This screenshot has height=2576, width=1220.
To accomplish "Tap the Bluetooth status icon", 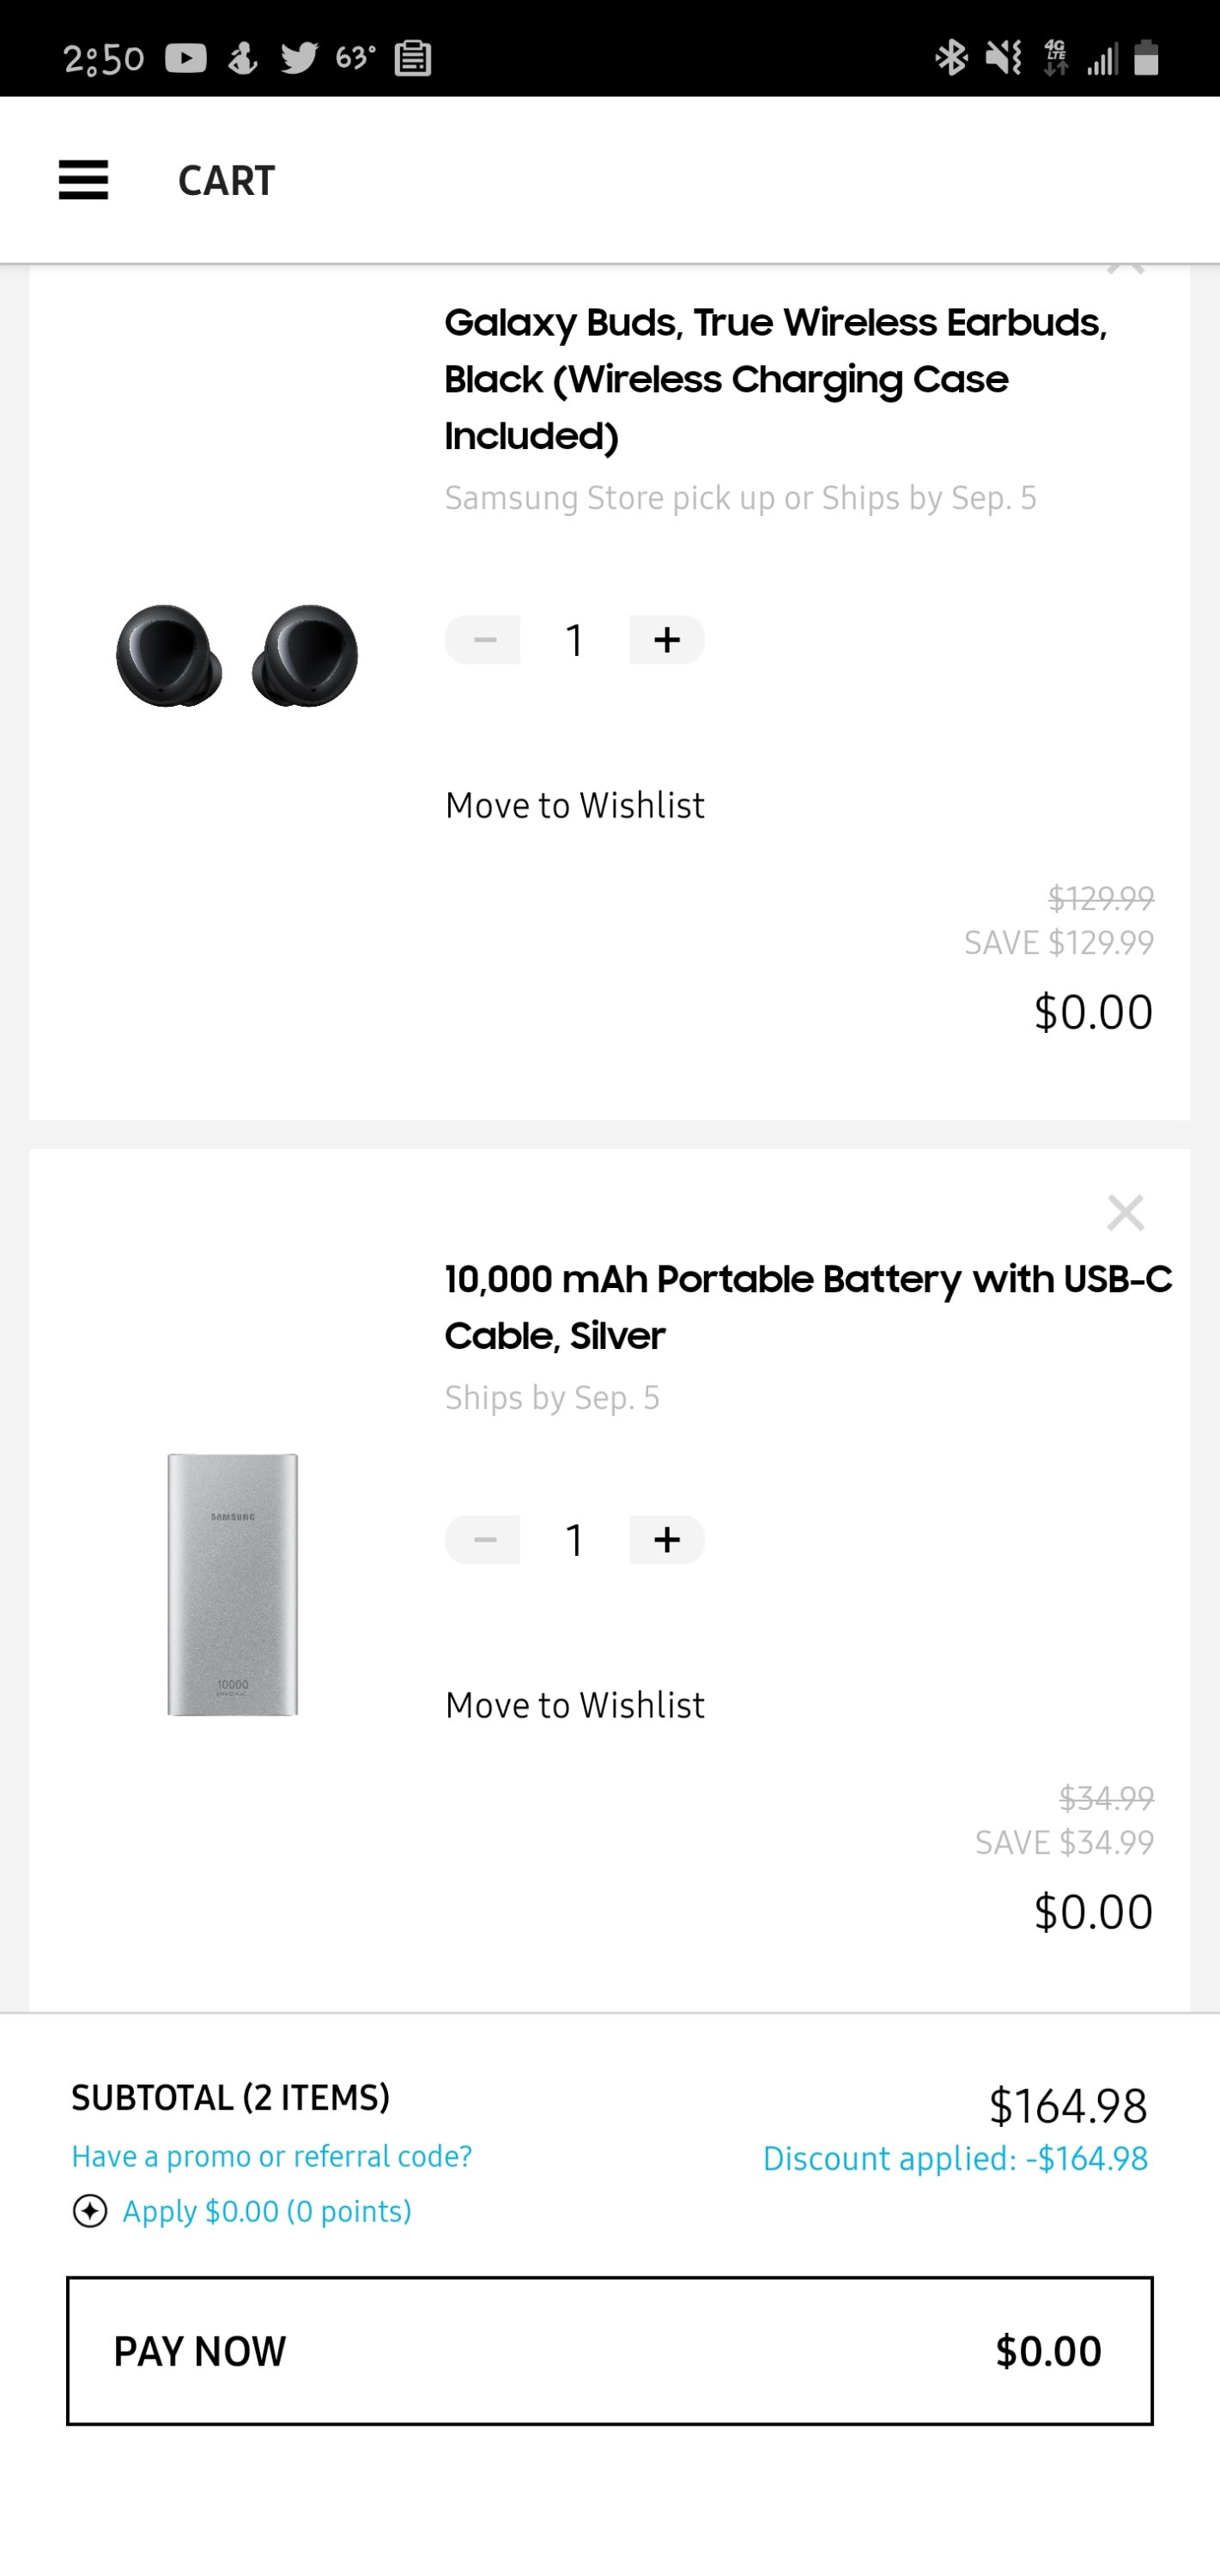I will (x=950, y=58).
